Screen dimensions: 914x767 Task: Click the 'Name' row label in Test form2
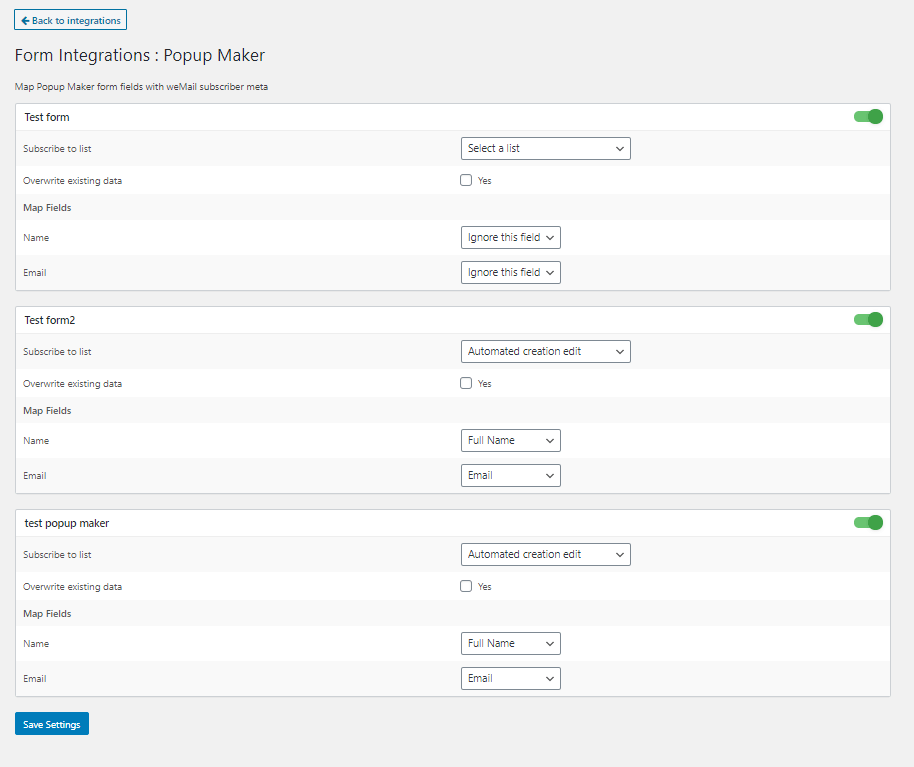[36, 441]
